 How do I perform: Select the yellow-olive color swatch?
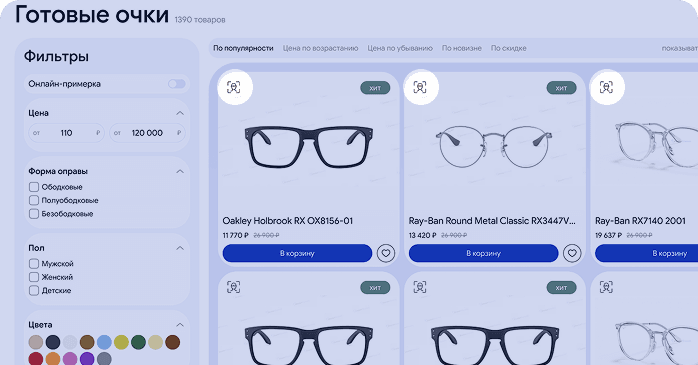121,342
